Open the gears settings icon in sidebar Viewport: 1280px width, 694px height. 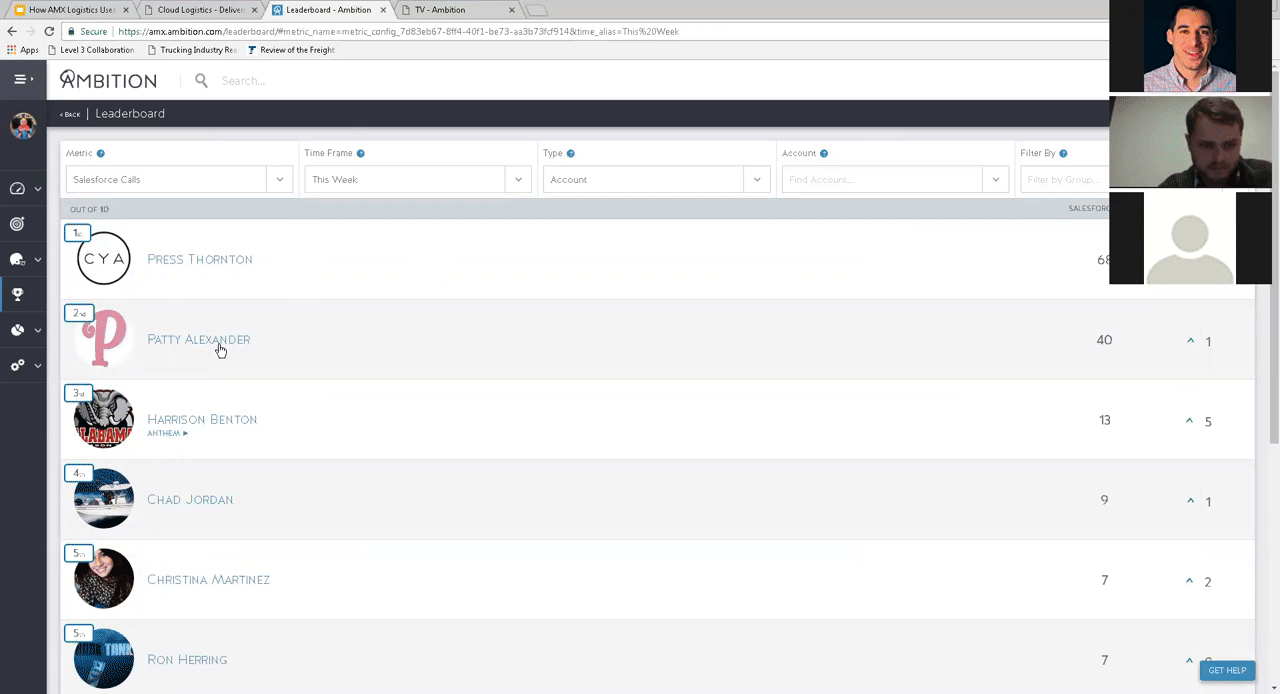(x=17, y=366)
